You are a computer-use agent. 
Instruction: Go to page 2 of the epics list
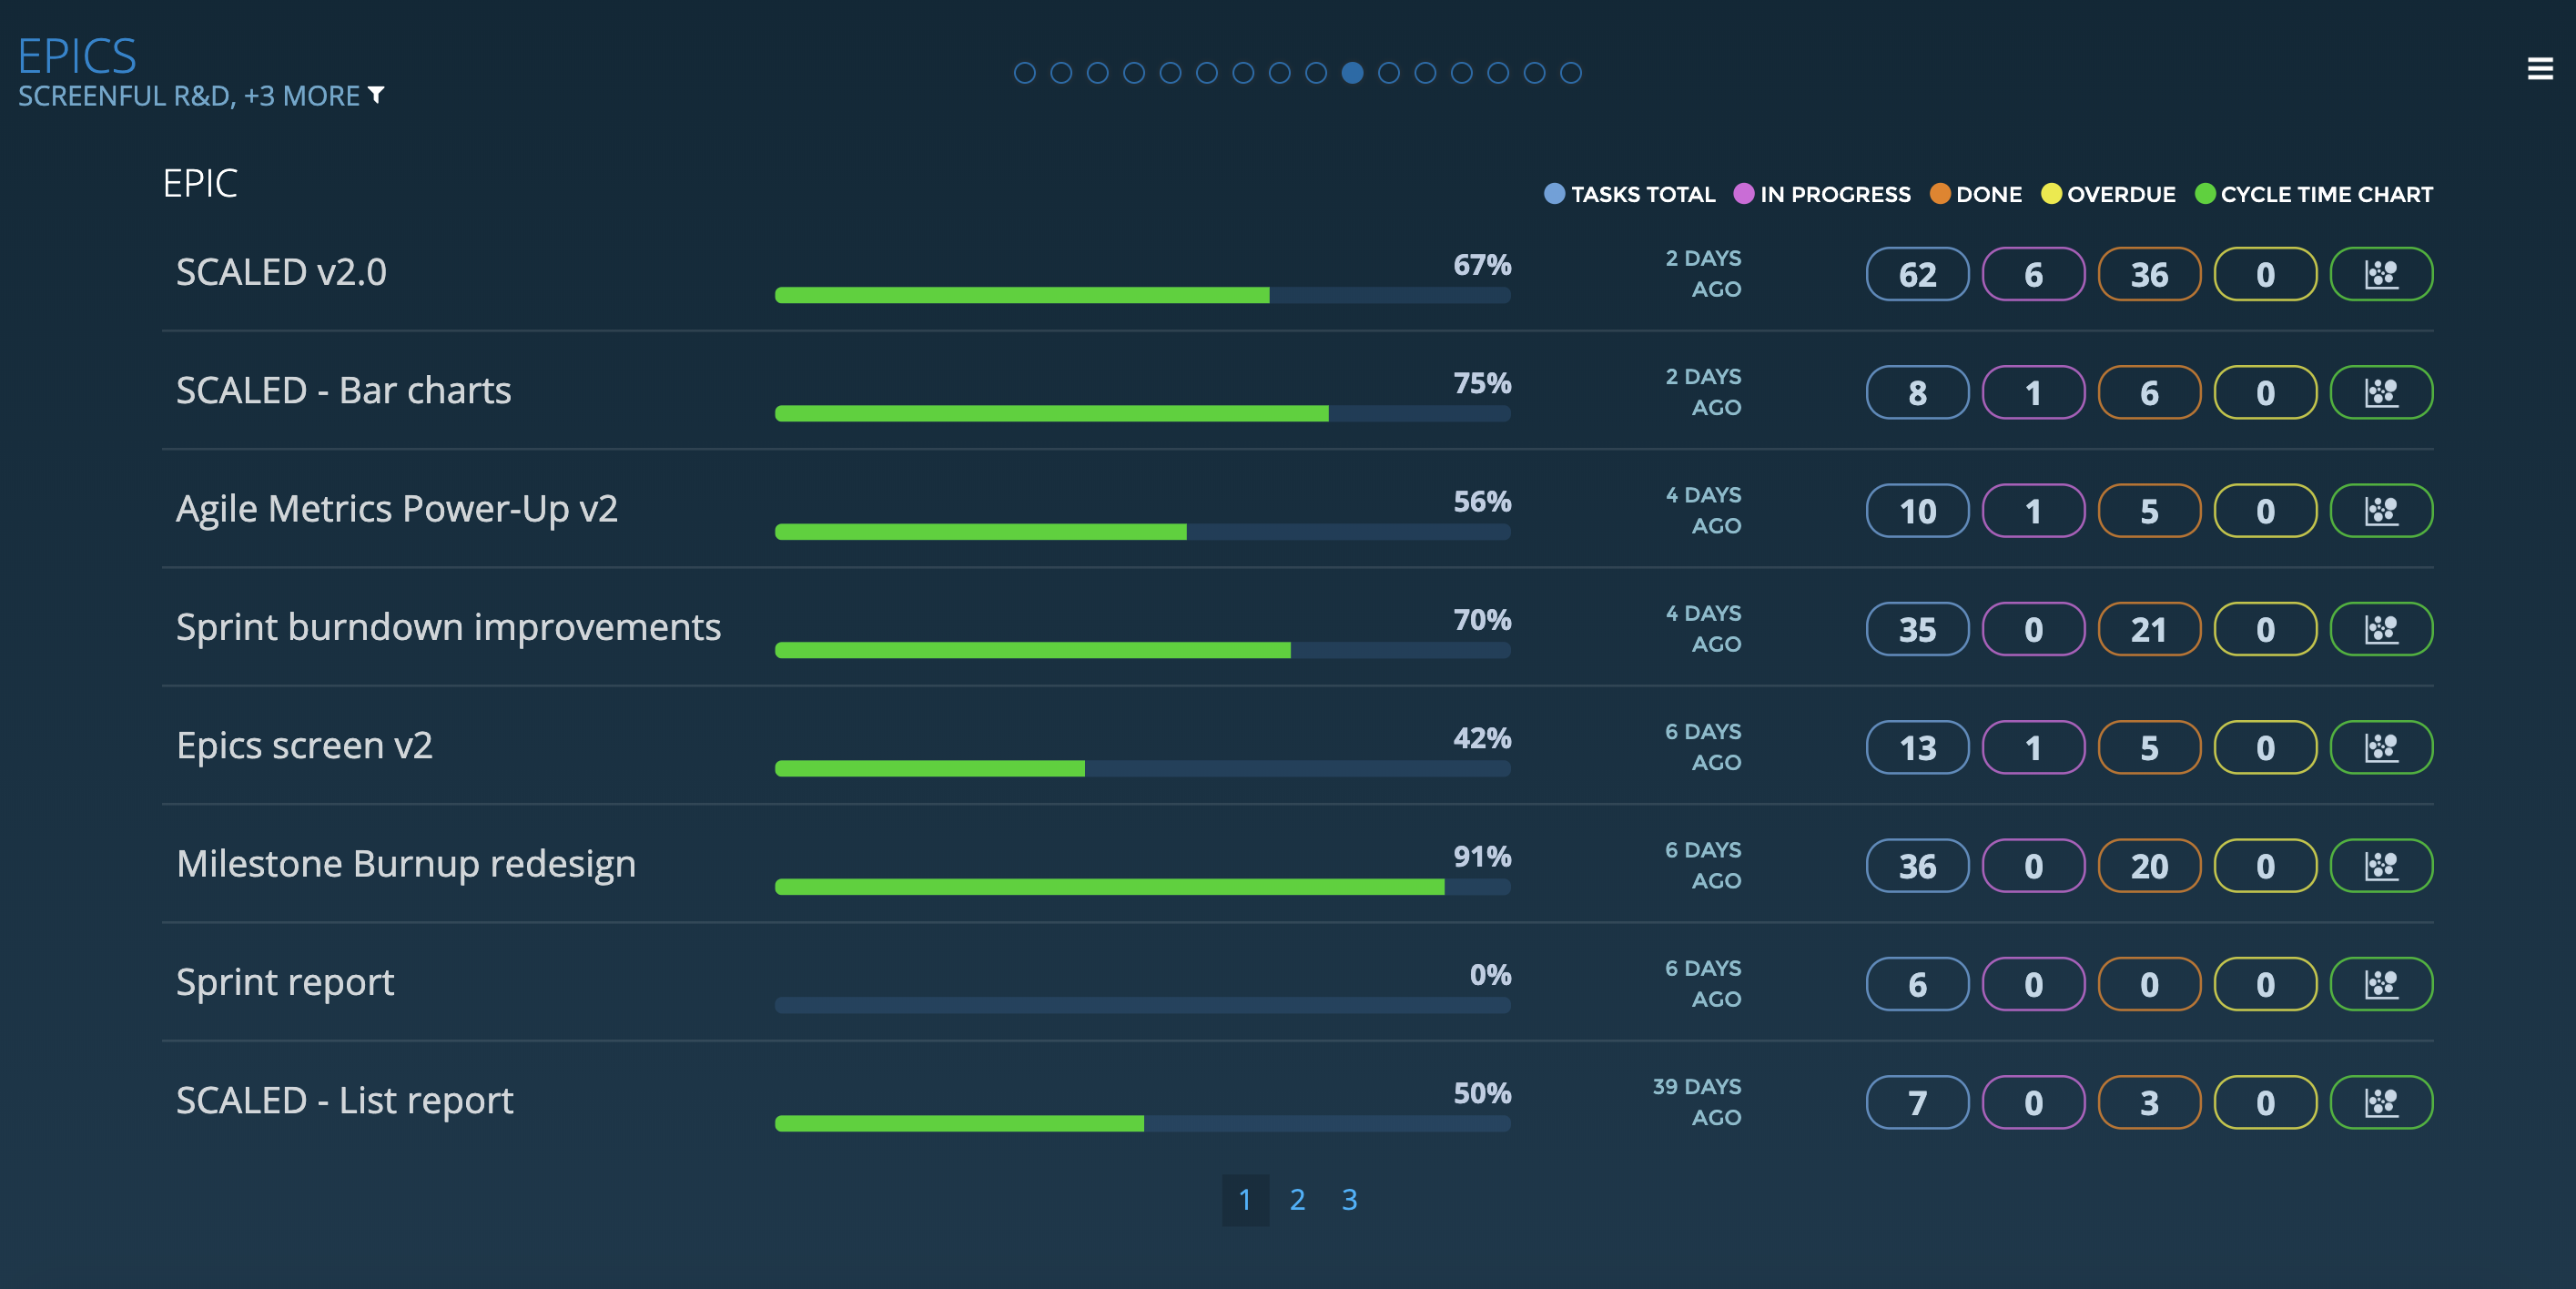coord(1297,1201)
